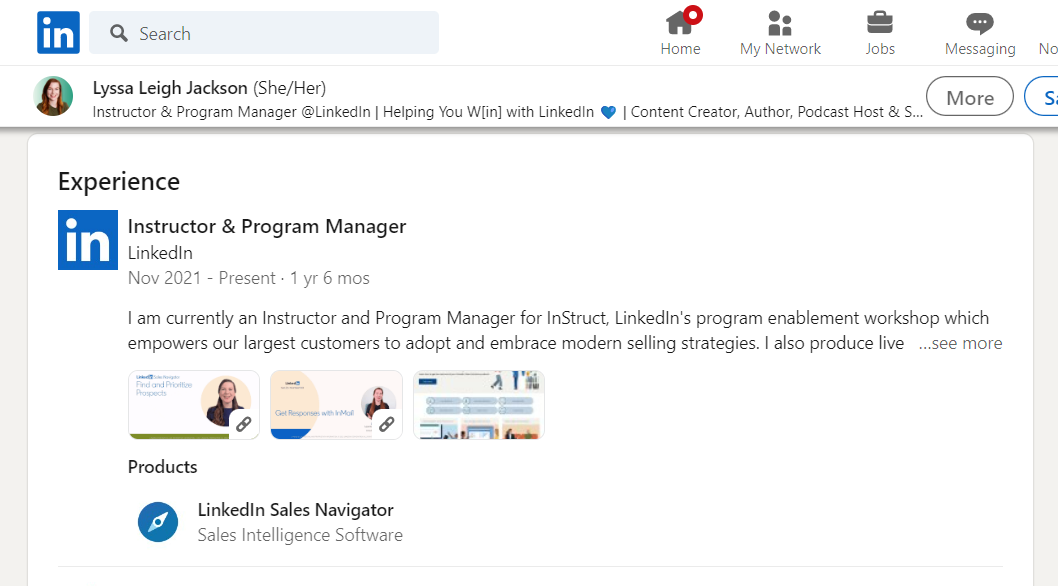Click the Lyssa Leigh Jackson name header
This screenshot has width=1058, height=586.
click(x=170, y=88)
